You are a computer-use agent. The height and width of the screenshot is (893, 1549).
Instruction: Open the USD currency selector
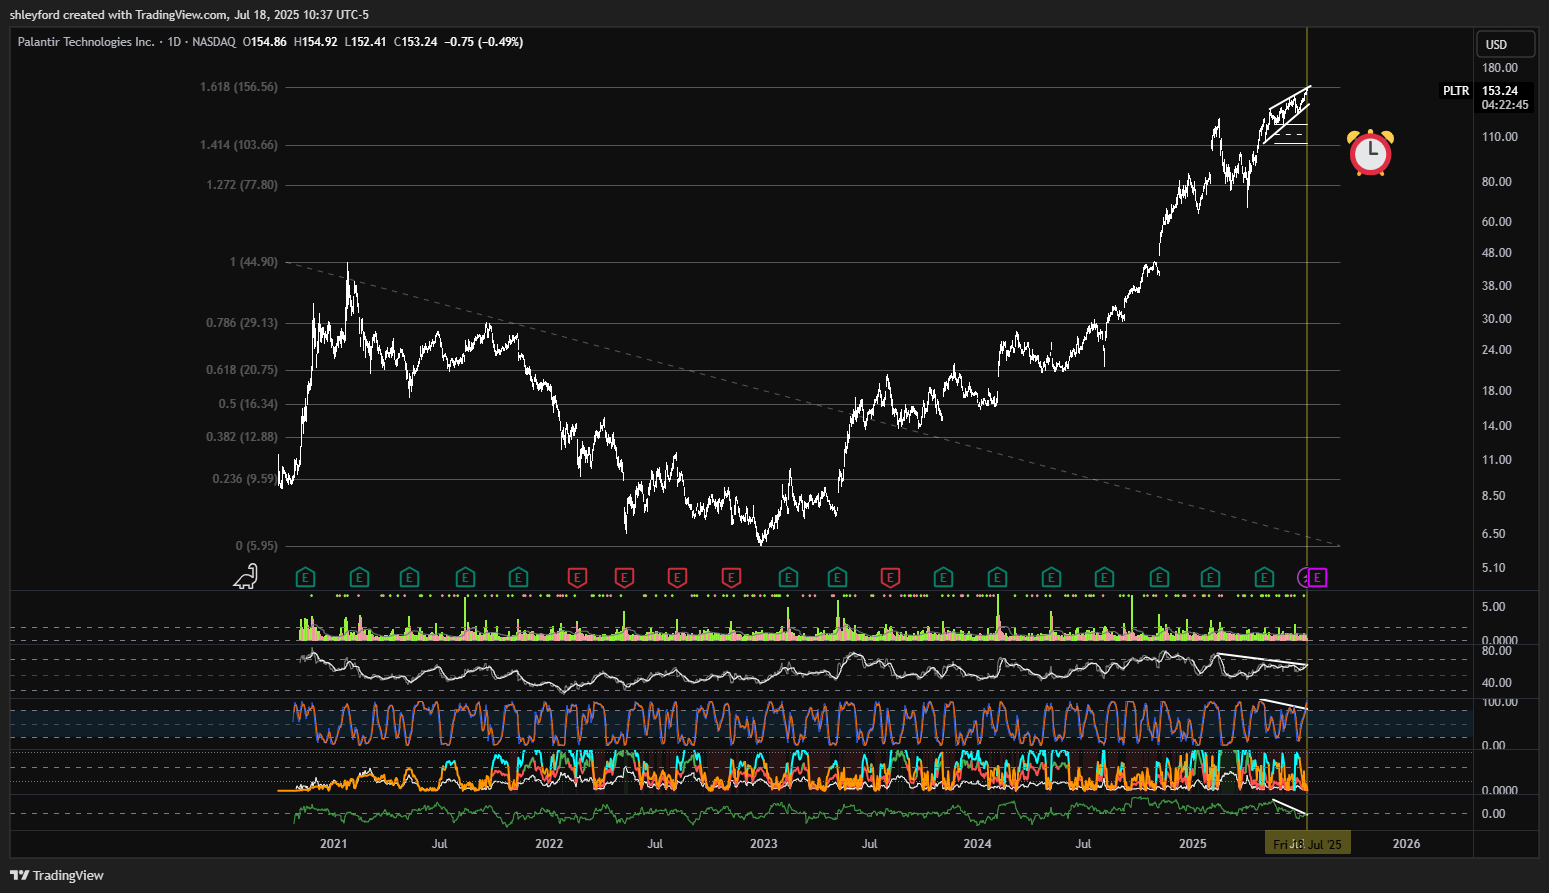tap(1505, 44)
